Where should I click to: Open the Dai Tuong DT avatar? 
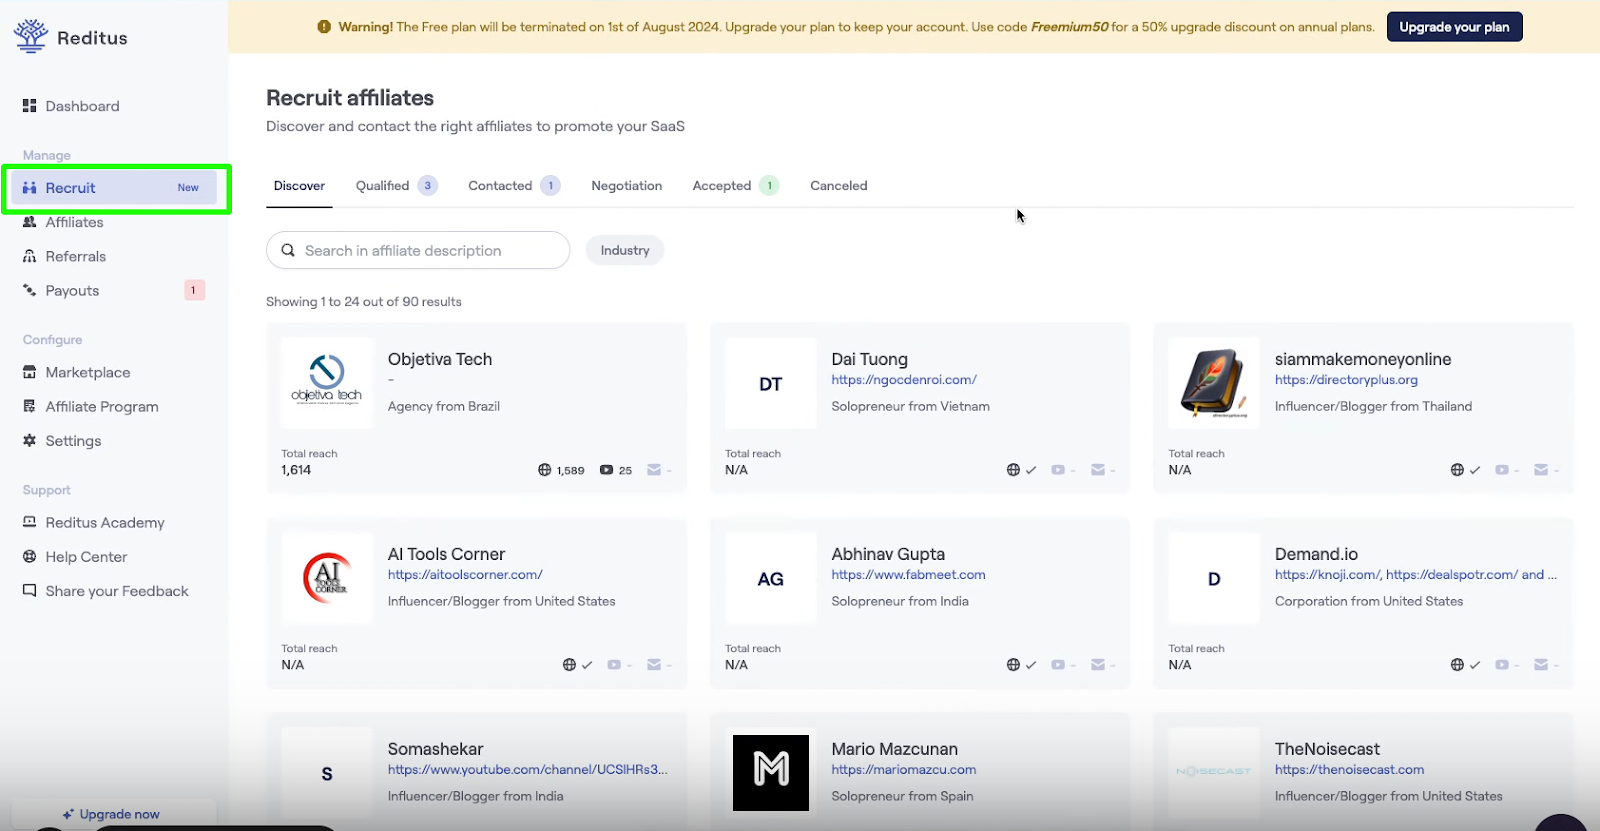point(770,383)
